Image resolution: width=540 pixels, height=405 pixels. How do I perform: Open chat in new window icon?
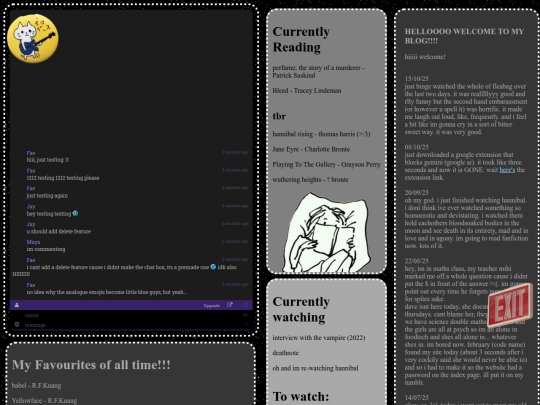coord(230,305)
